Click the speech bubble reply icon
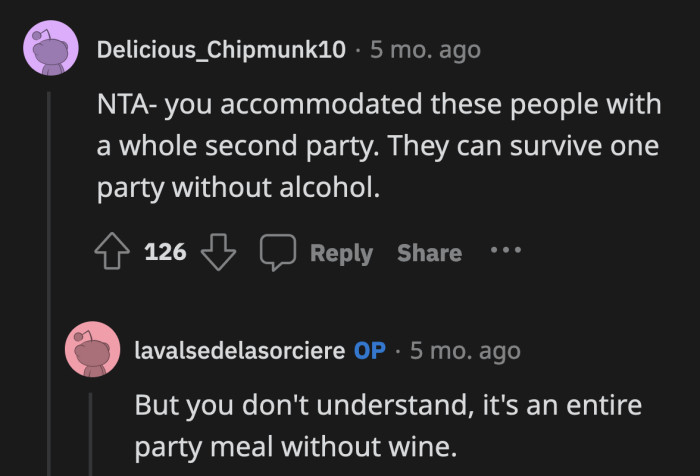This screenshot has width=700, height=476. tap(276, 252)
